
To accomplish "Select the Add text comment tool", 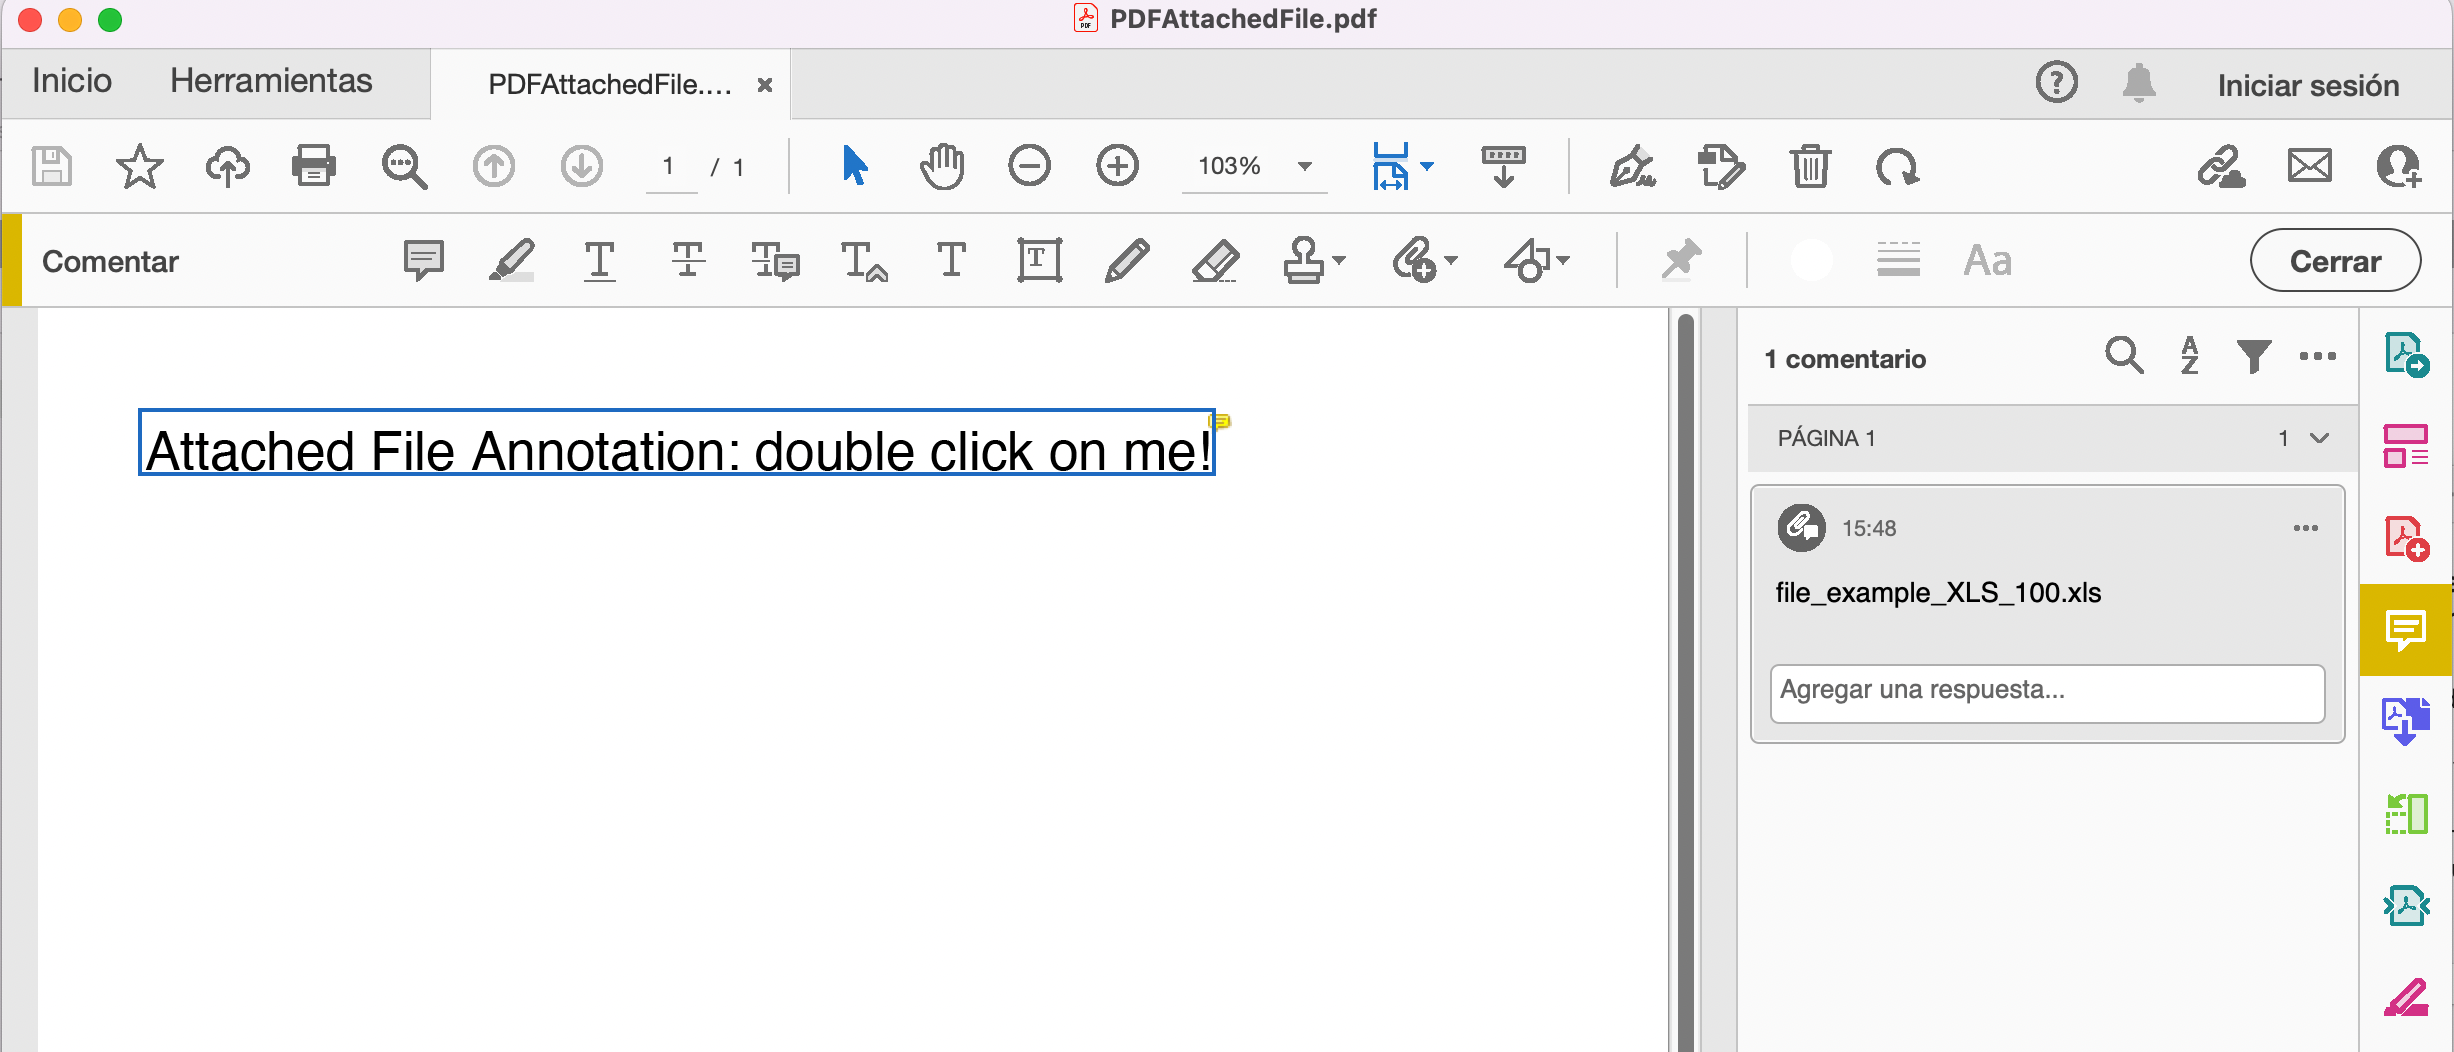I will pyautogui.click(x=951, y=261).
